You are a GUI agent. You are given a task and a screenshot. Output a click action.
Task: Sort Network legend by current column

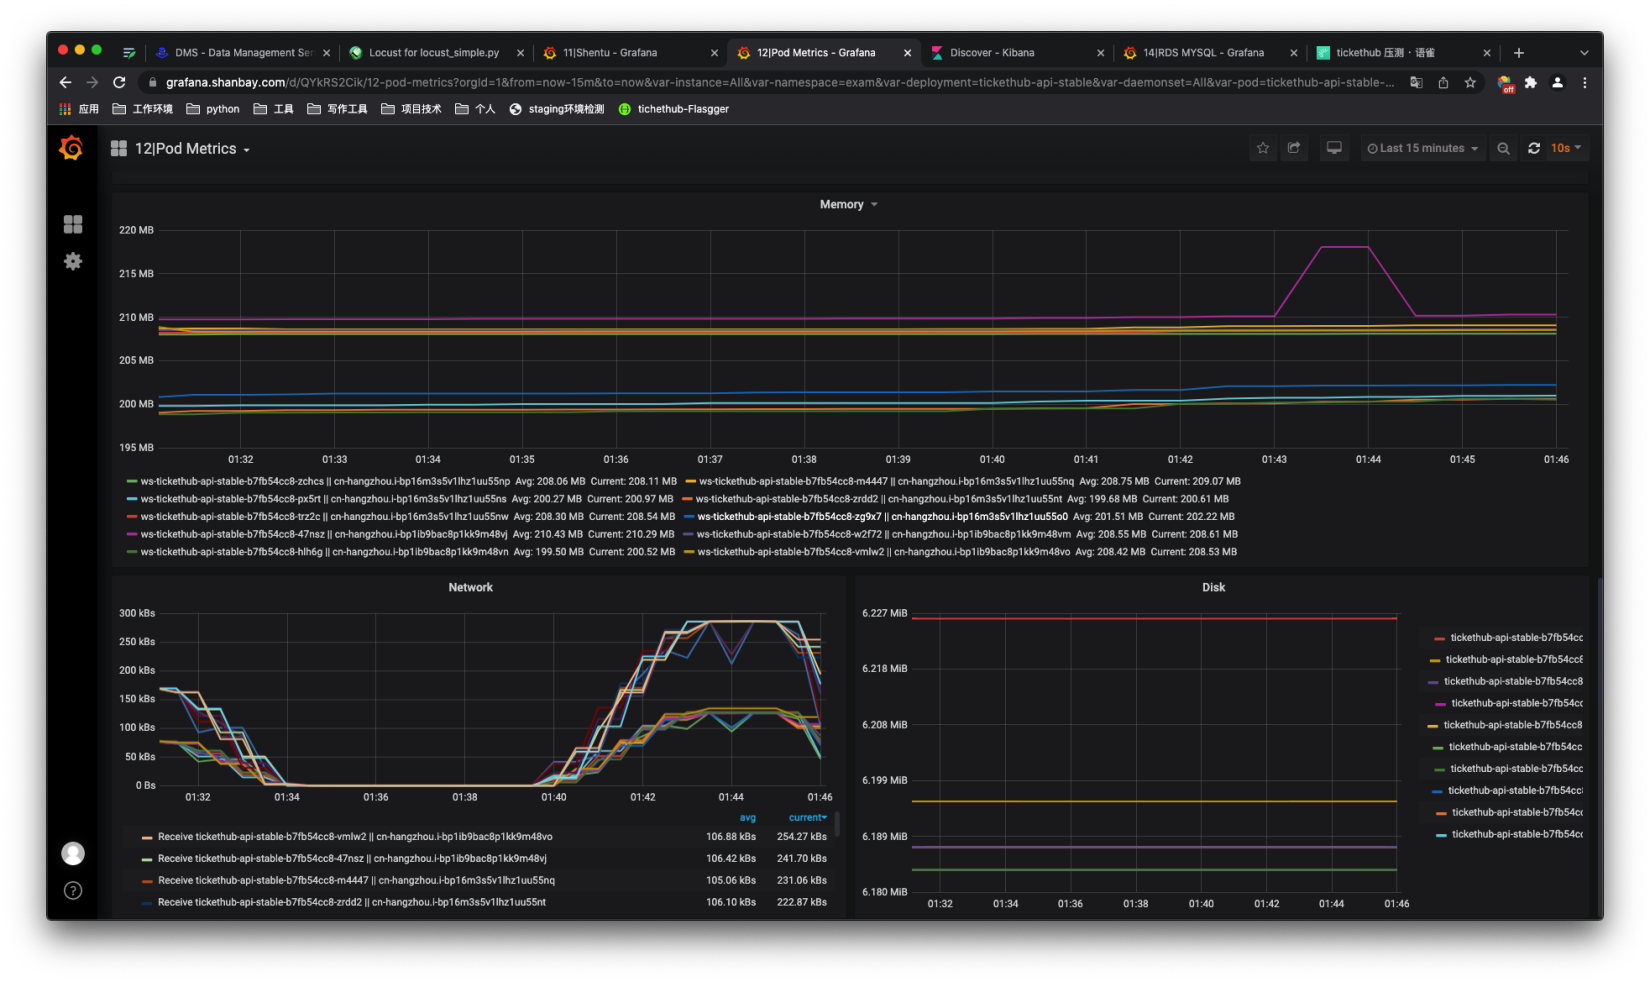[x=807, y=818]
